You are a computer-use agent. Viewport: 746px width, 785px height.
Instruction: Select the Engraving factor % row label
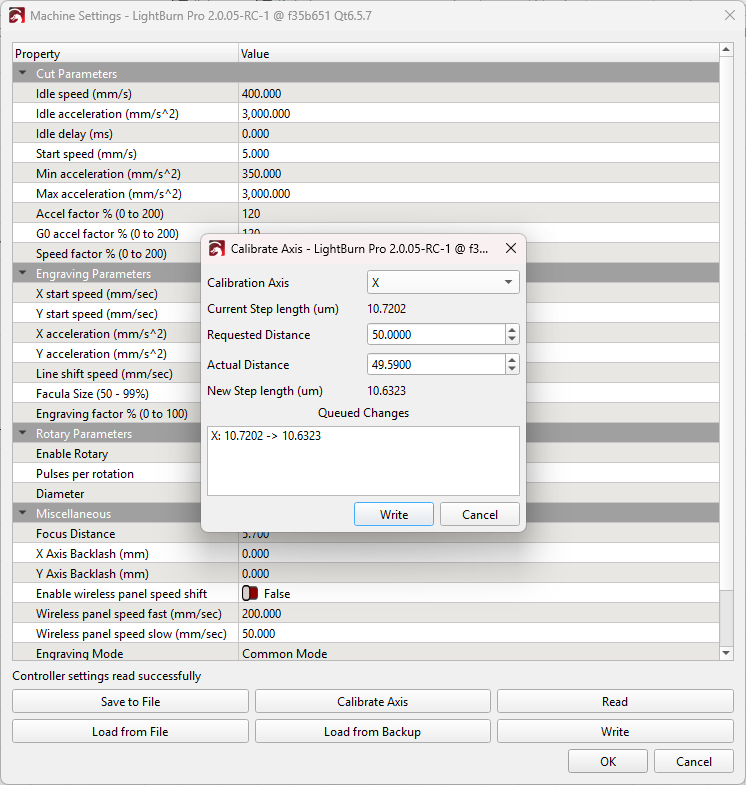point(112,414)
